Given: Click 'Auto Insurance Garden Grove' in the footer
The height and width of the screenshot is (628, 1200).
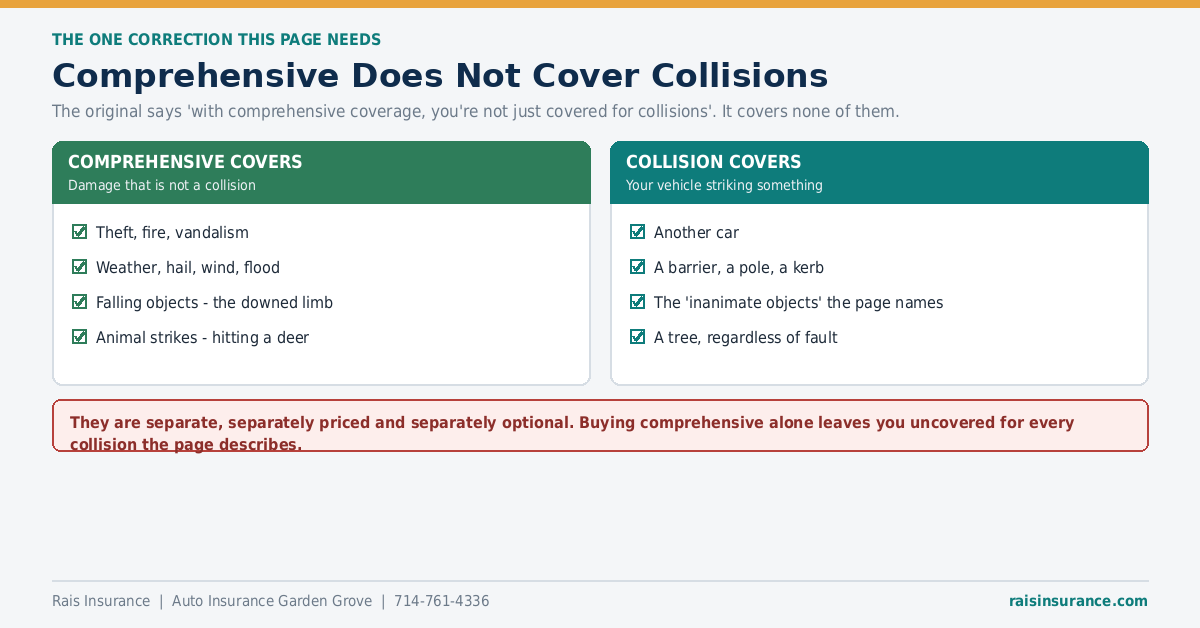Looking at the screenshot, I should [x=272, y=601].
